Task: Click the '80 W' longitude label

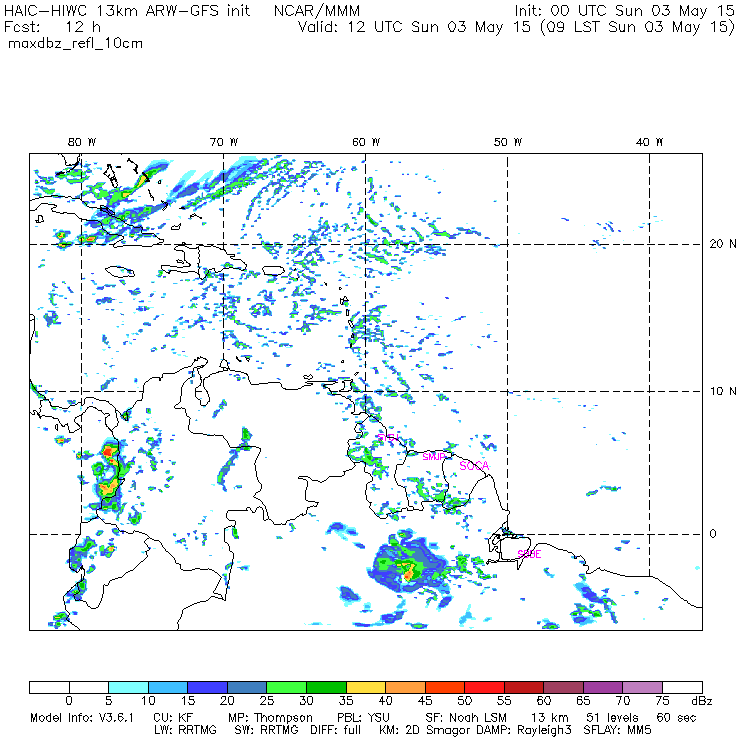Action: (x=82, y=142)
